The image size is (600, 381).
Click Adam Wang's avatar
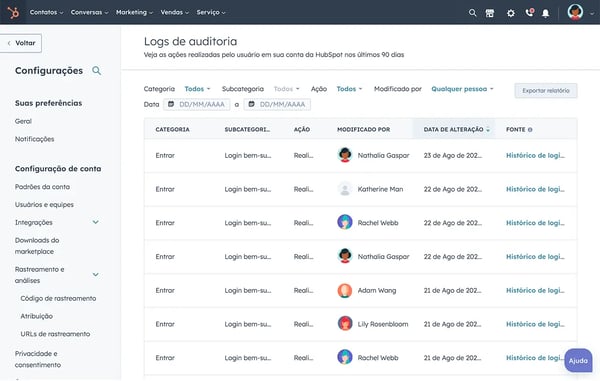pos(345,290)
